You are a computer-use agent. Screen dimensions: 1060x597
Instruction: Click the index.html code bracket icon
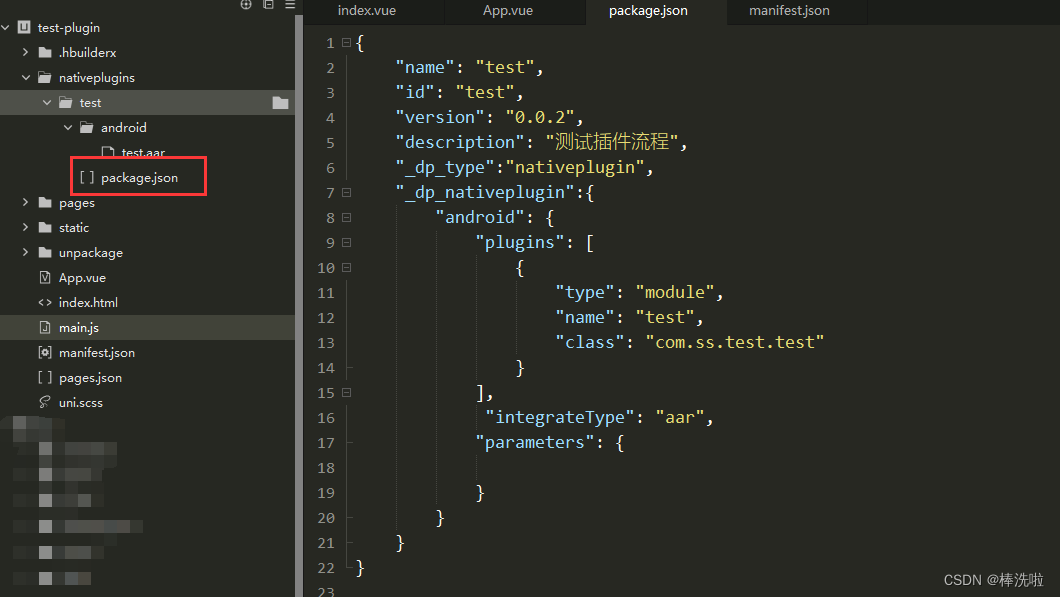44,303
